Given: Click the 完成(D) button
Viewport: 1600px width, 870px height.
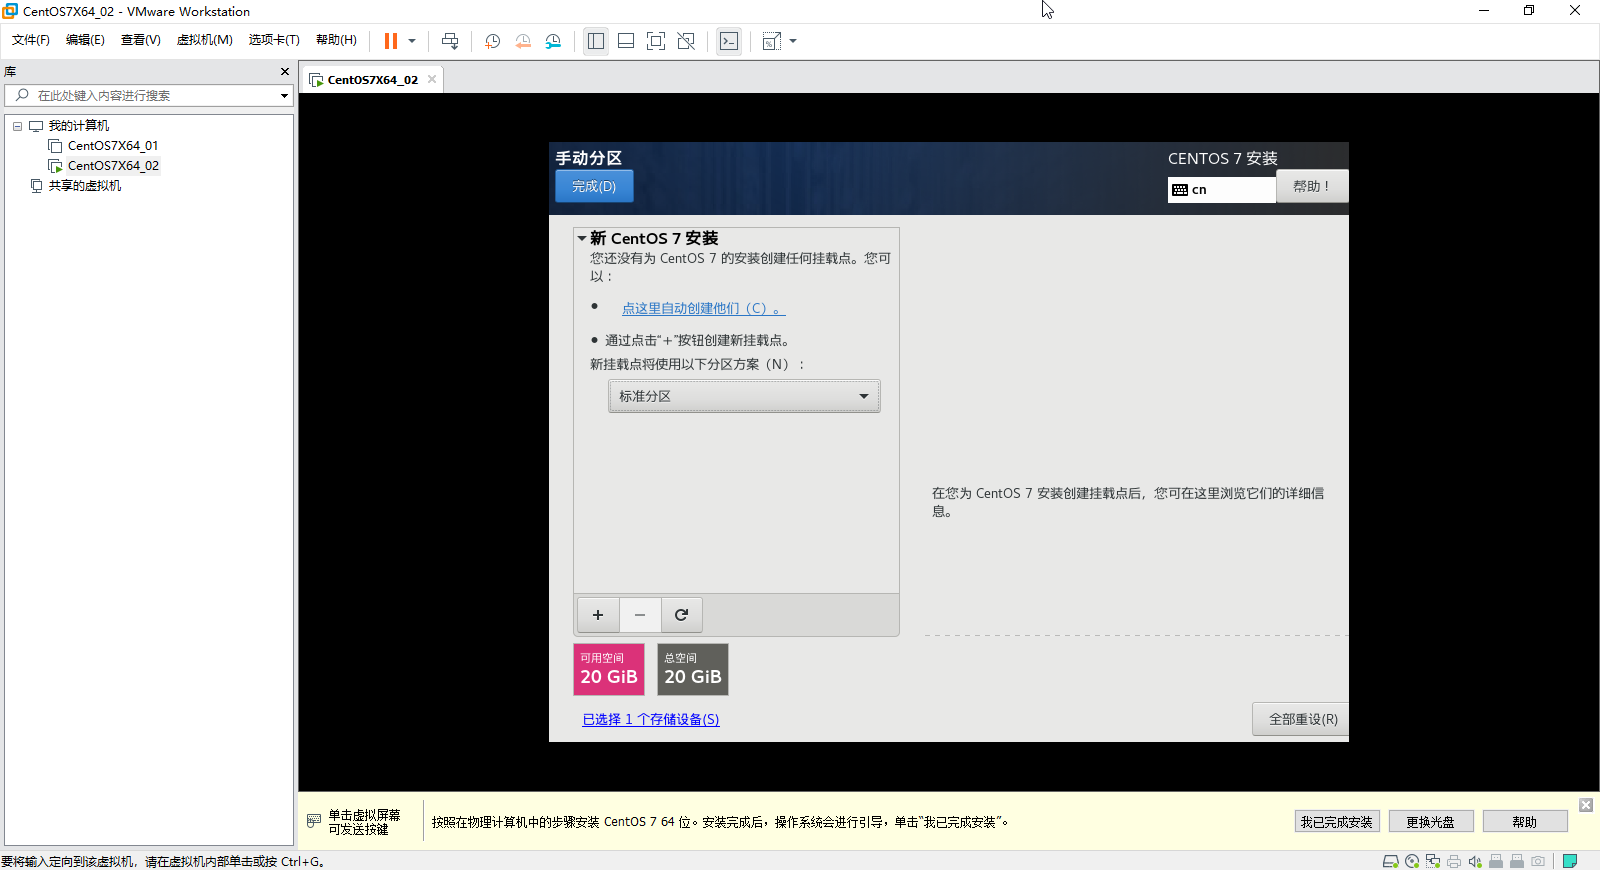Looking at the screenshot, I should pyautogui.click(x=594, y=186).
